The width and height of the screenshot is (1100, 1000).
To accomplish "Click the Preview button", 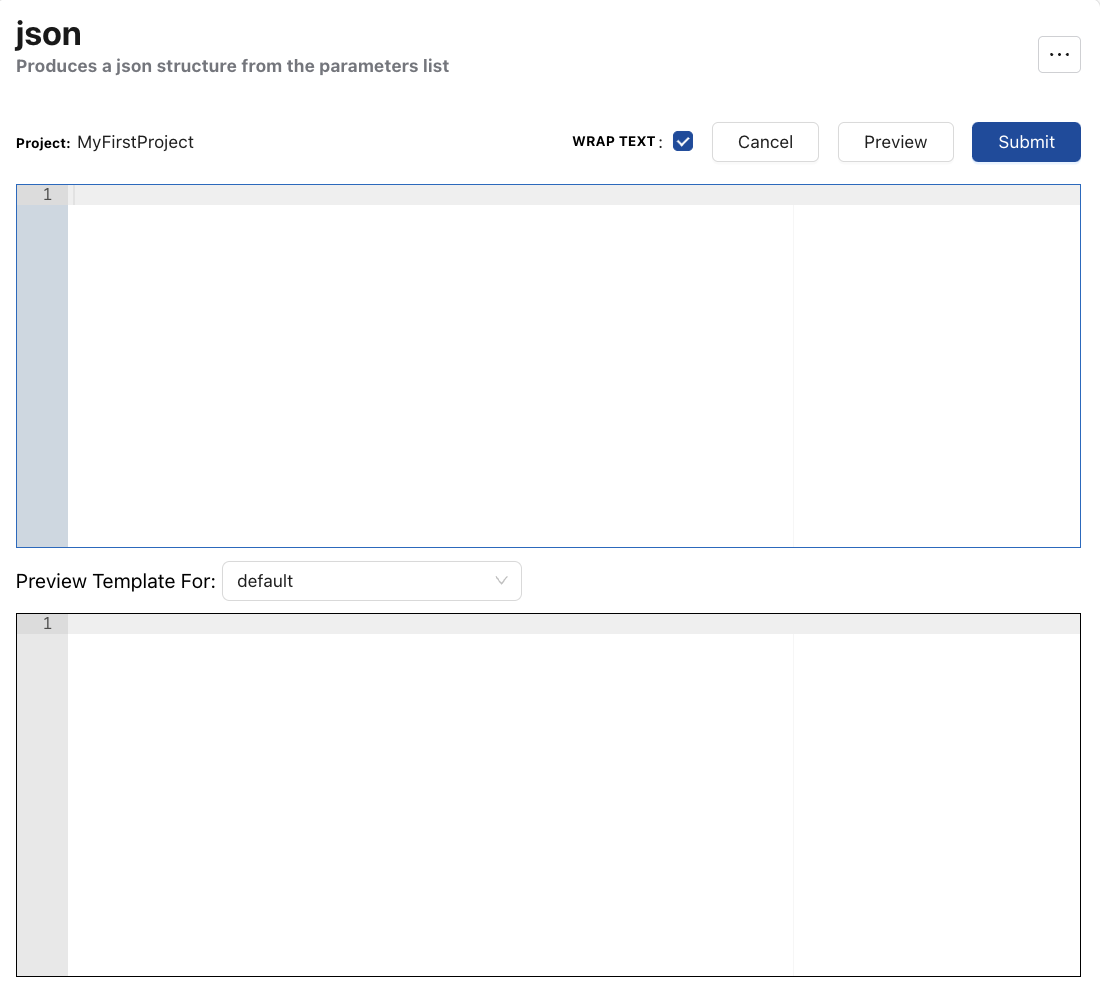I will click(x=895, y=142).
